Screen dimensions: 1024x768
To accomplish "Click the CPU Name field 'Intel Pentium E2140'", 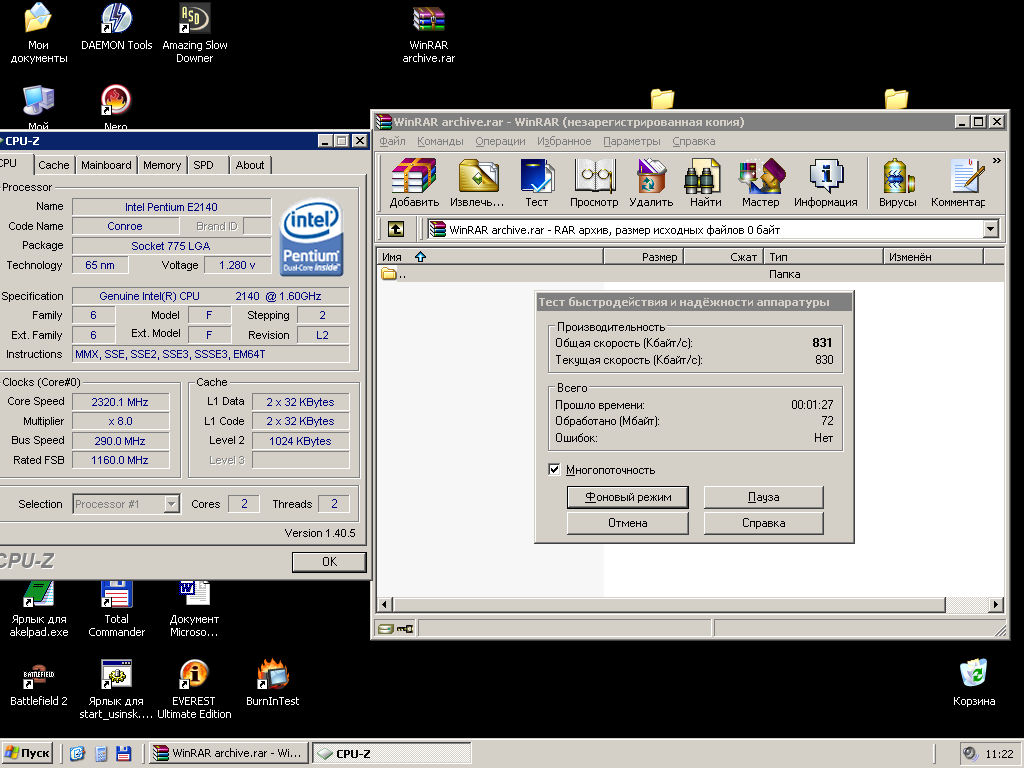I will [171, 207].
